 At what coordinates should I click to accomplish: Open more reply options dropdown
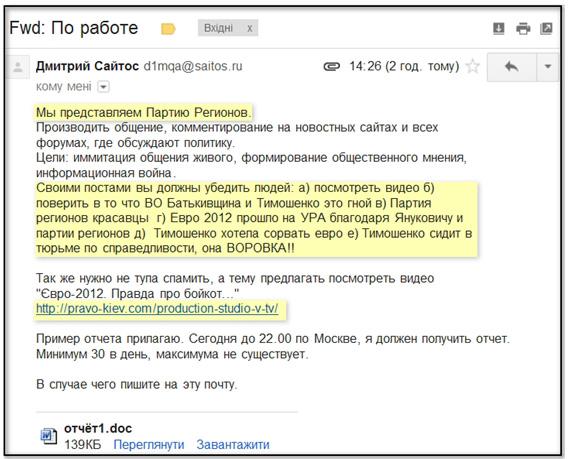point(548,67)
